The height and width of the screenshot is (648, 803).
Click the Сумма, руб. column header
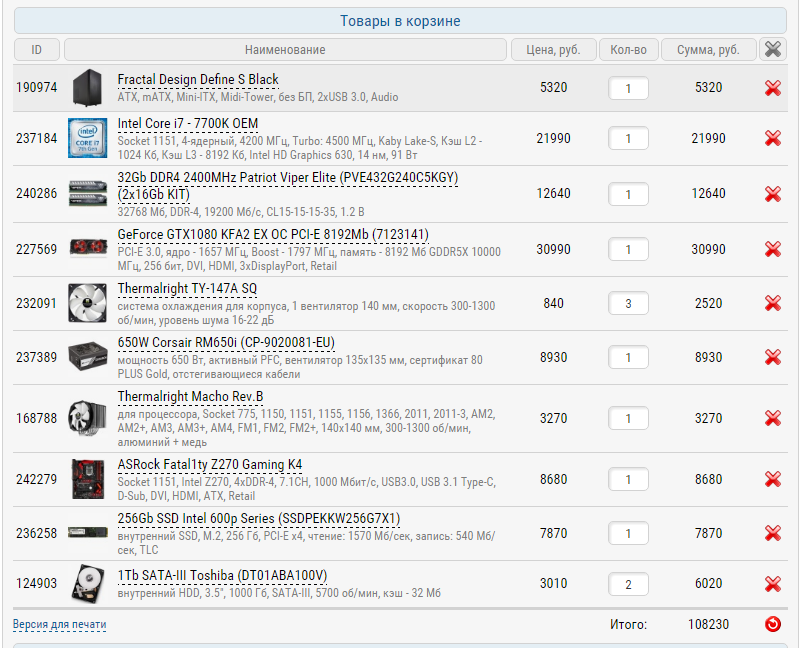[x=708, y=50]
